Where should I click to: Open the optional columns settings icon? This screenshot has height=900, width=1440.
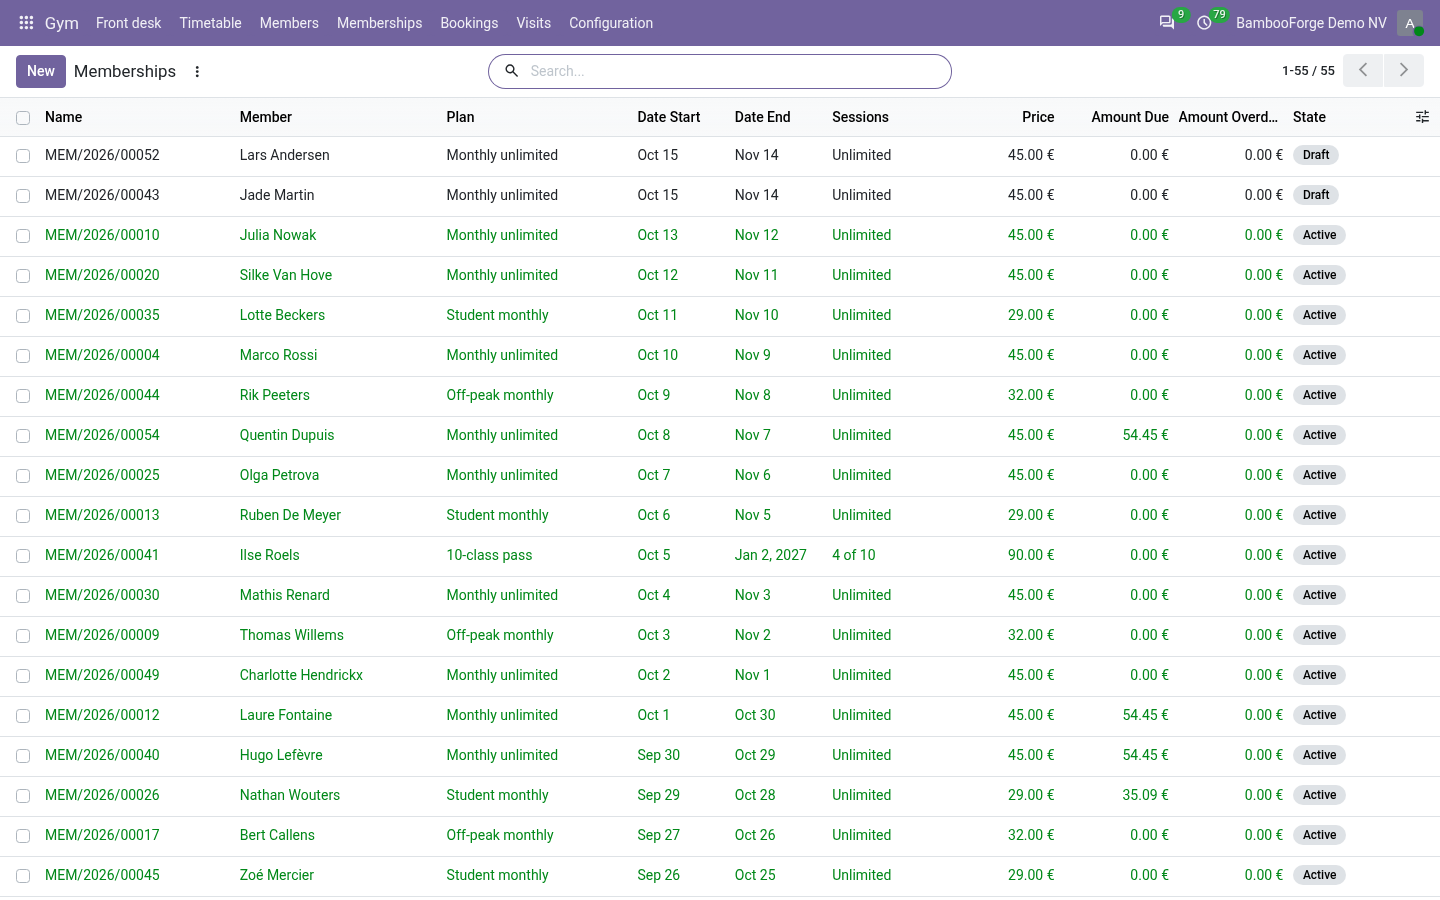click(x=1422, y=117)
